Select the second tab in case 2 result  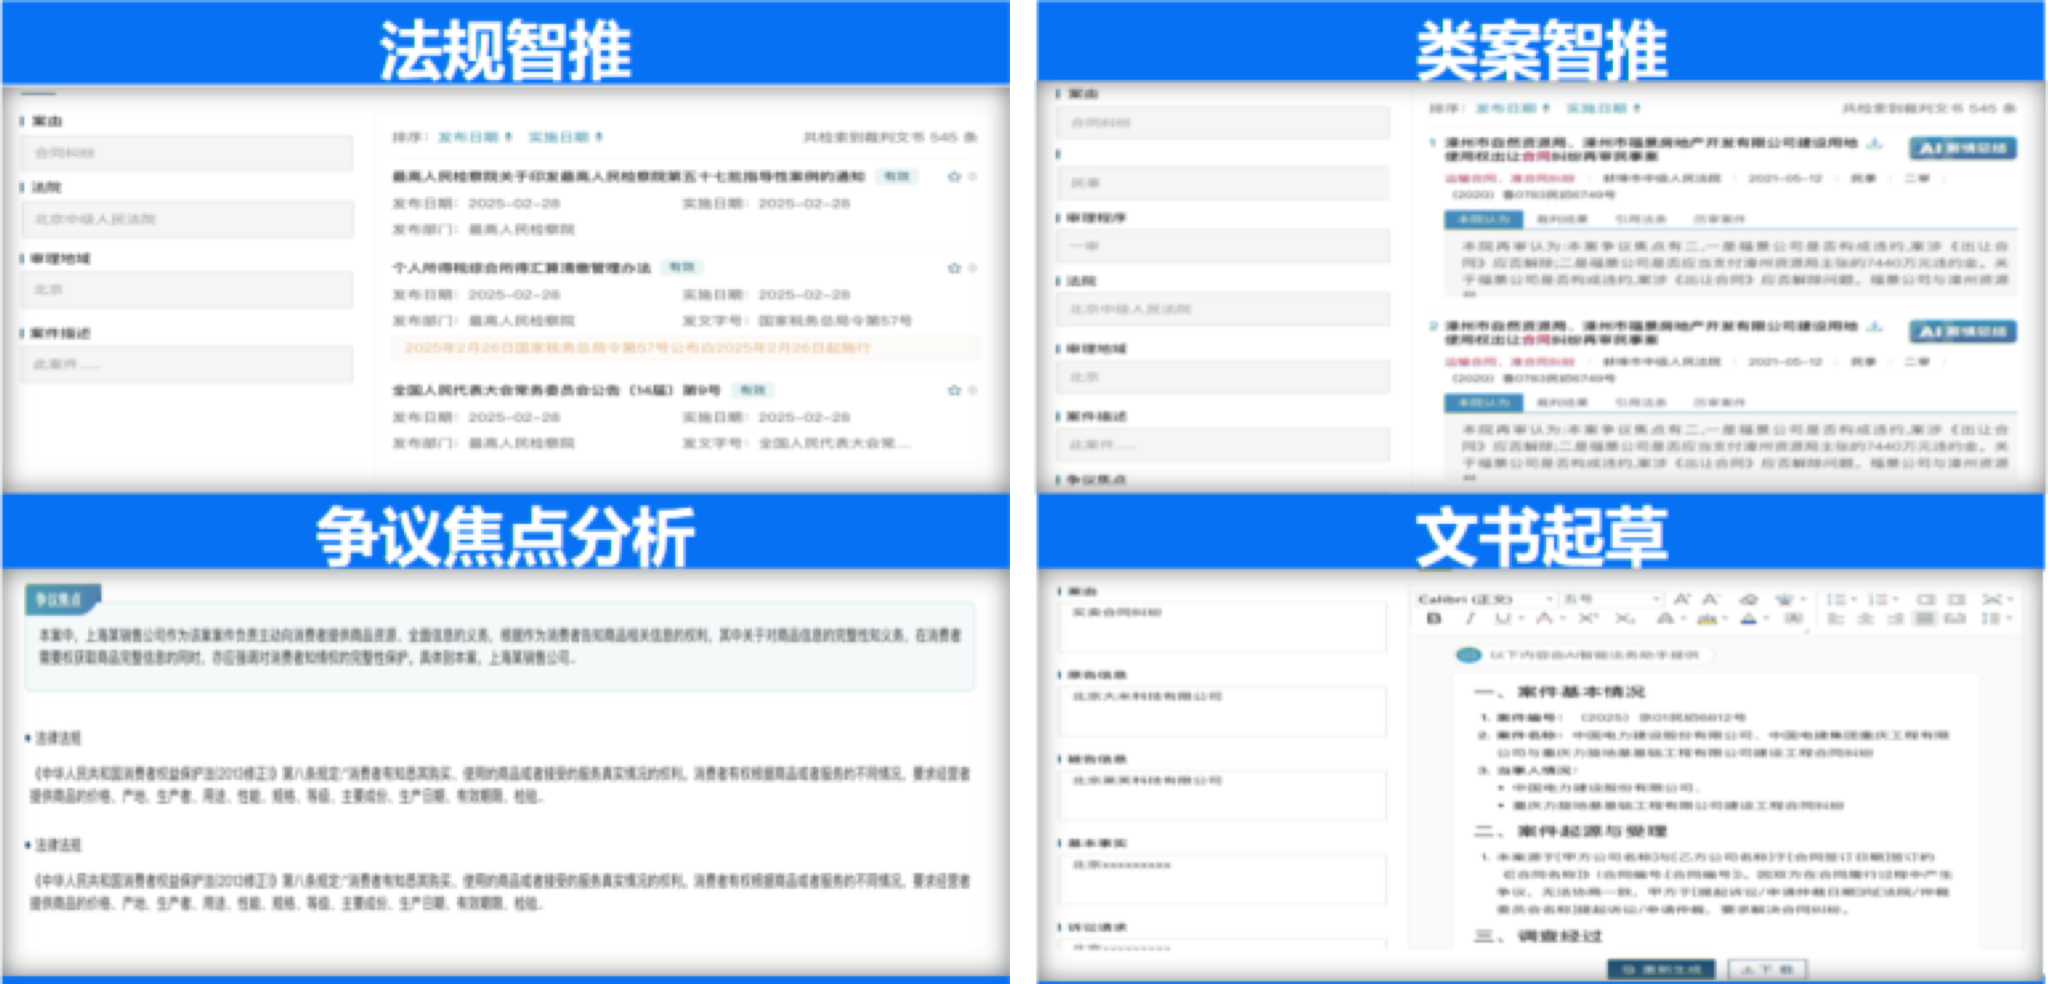point(1562,402)
